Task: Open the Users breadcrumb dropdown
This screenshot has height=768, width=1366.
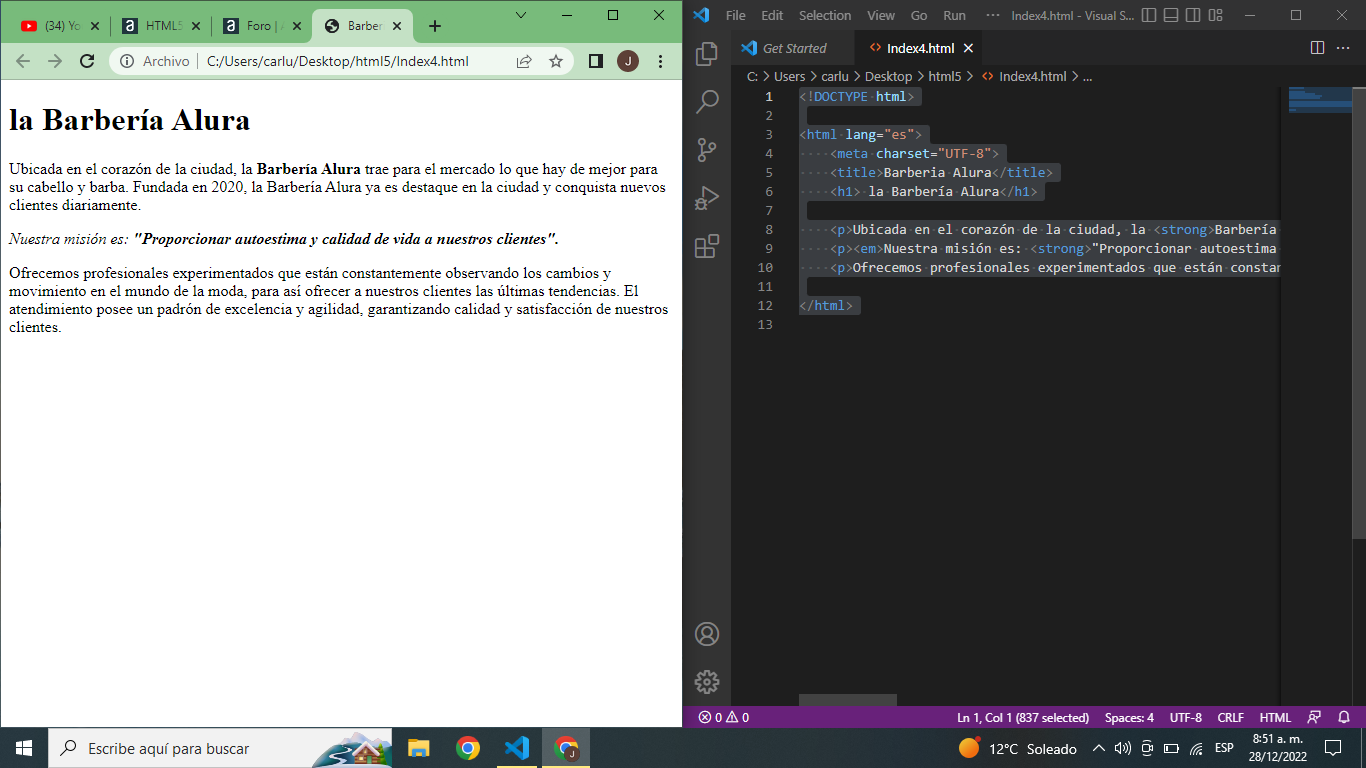Action: pyautogui.click(x=789, y=76)
